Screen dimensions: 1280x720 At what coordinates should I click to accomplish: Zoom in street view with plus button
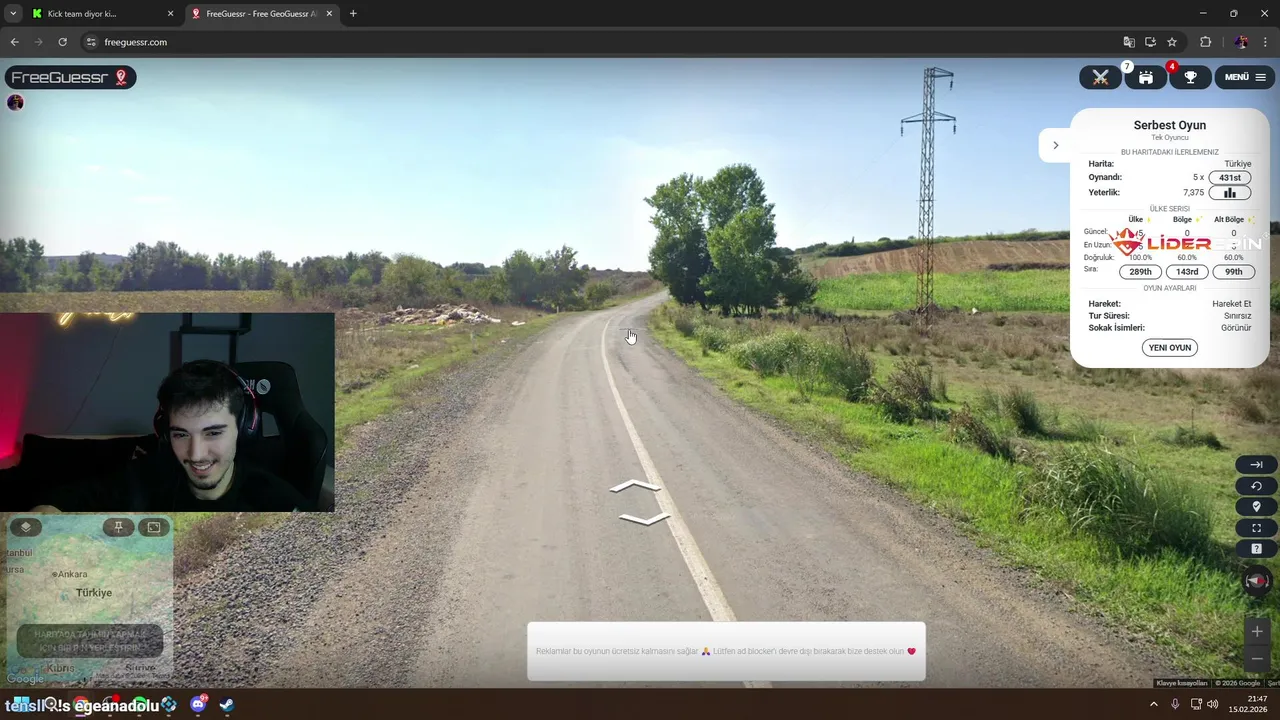[x=1257, y=632]
